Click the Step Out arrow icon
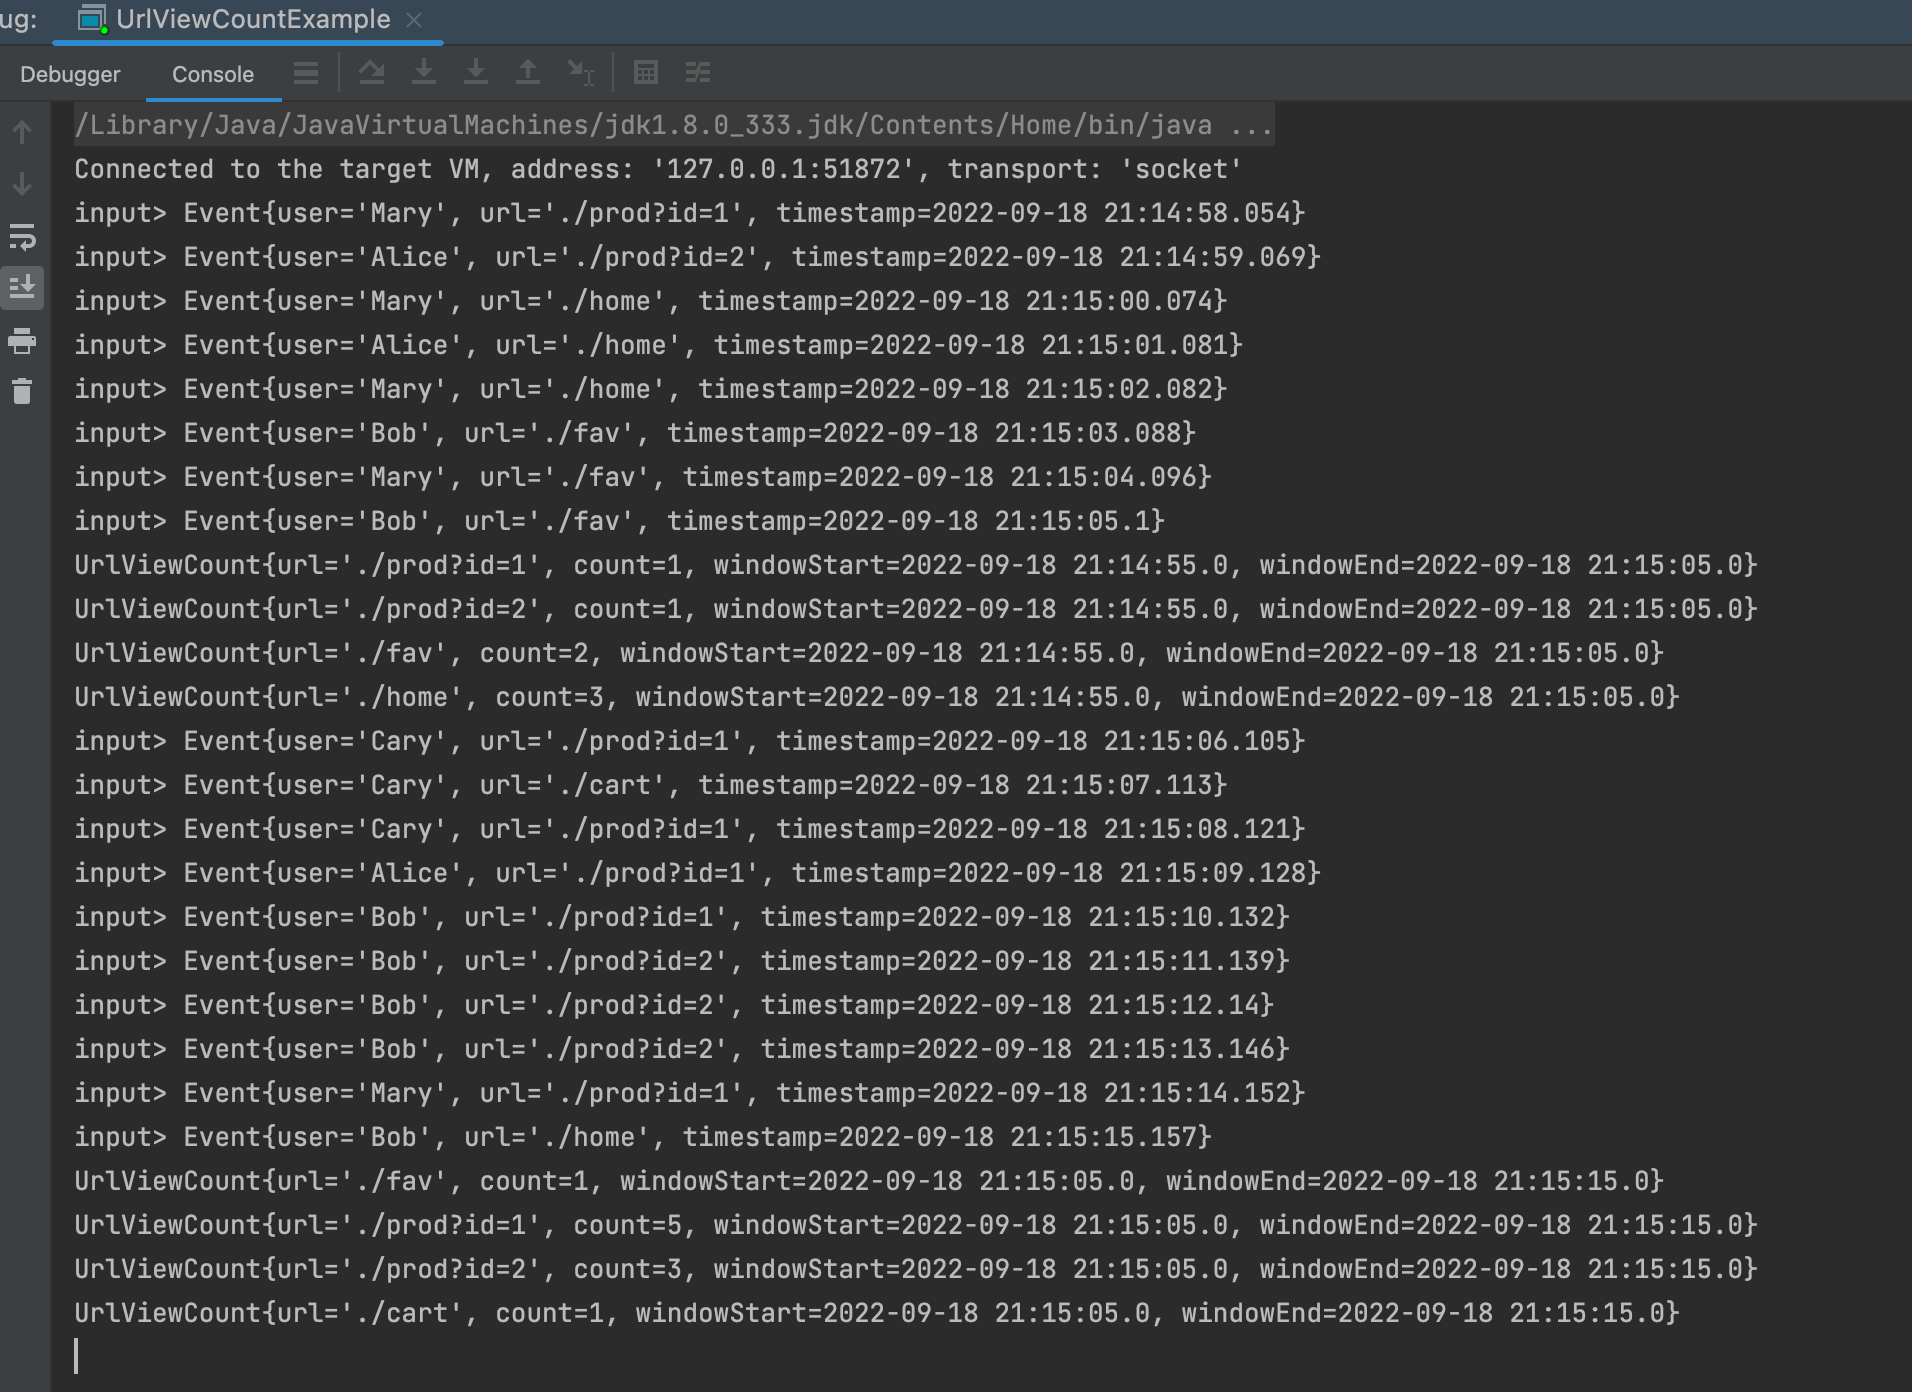The image size is (1912, 1392). point(527,73)
